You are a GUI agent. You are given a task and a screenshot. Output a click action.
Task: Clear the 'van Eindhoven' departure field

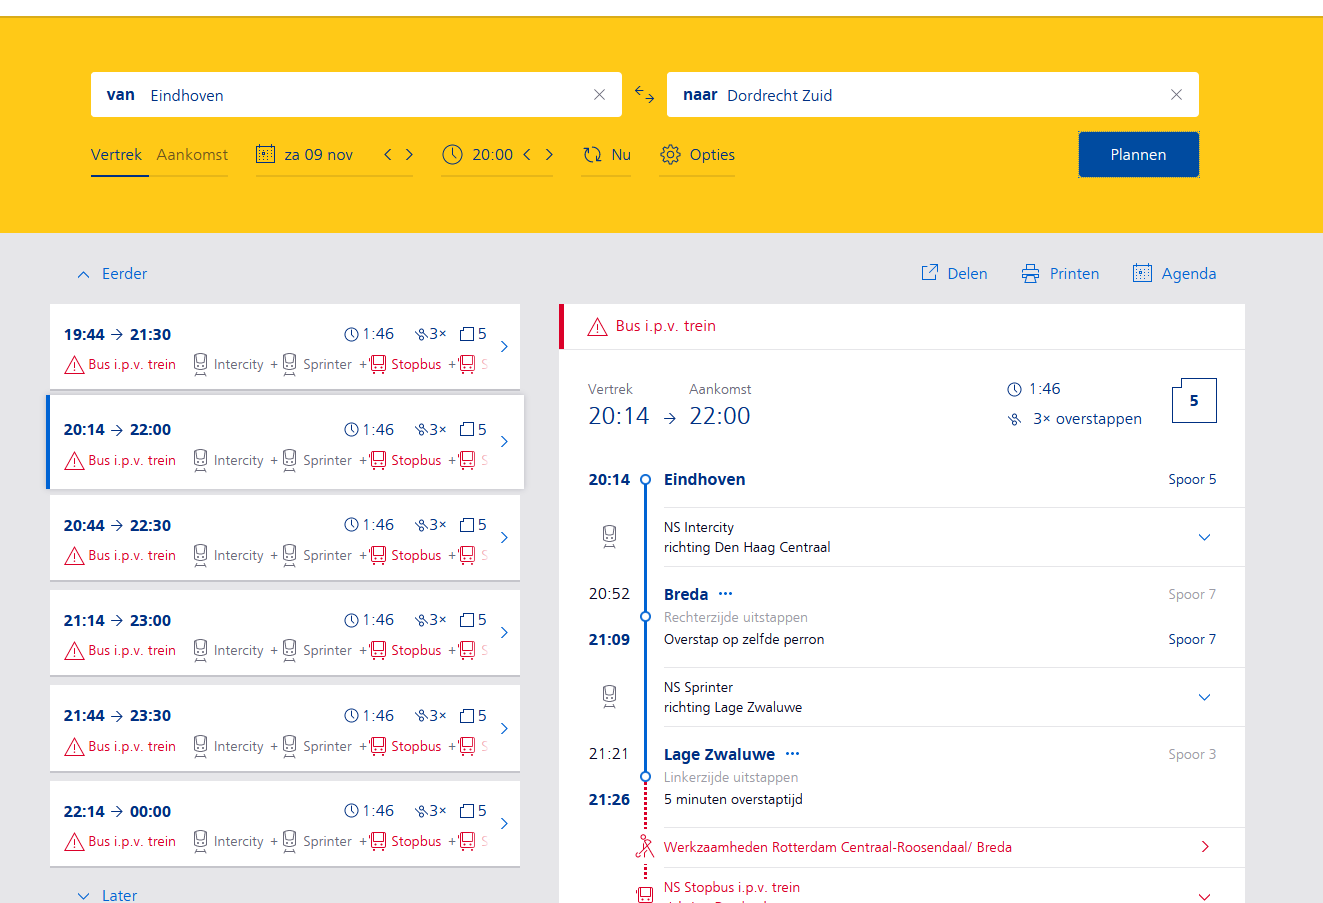pyautogui.click(x=599, y=95)
